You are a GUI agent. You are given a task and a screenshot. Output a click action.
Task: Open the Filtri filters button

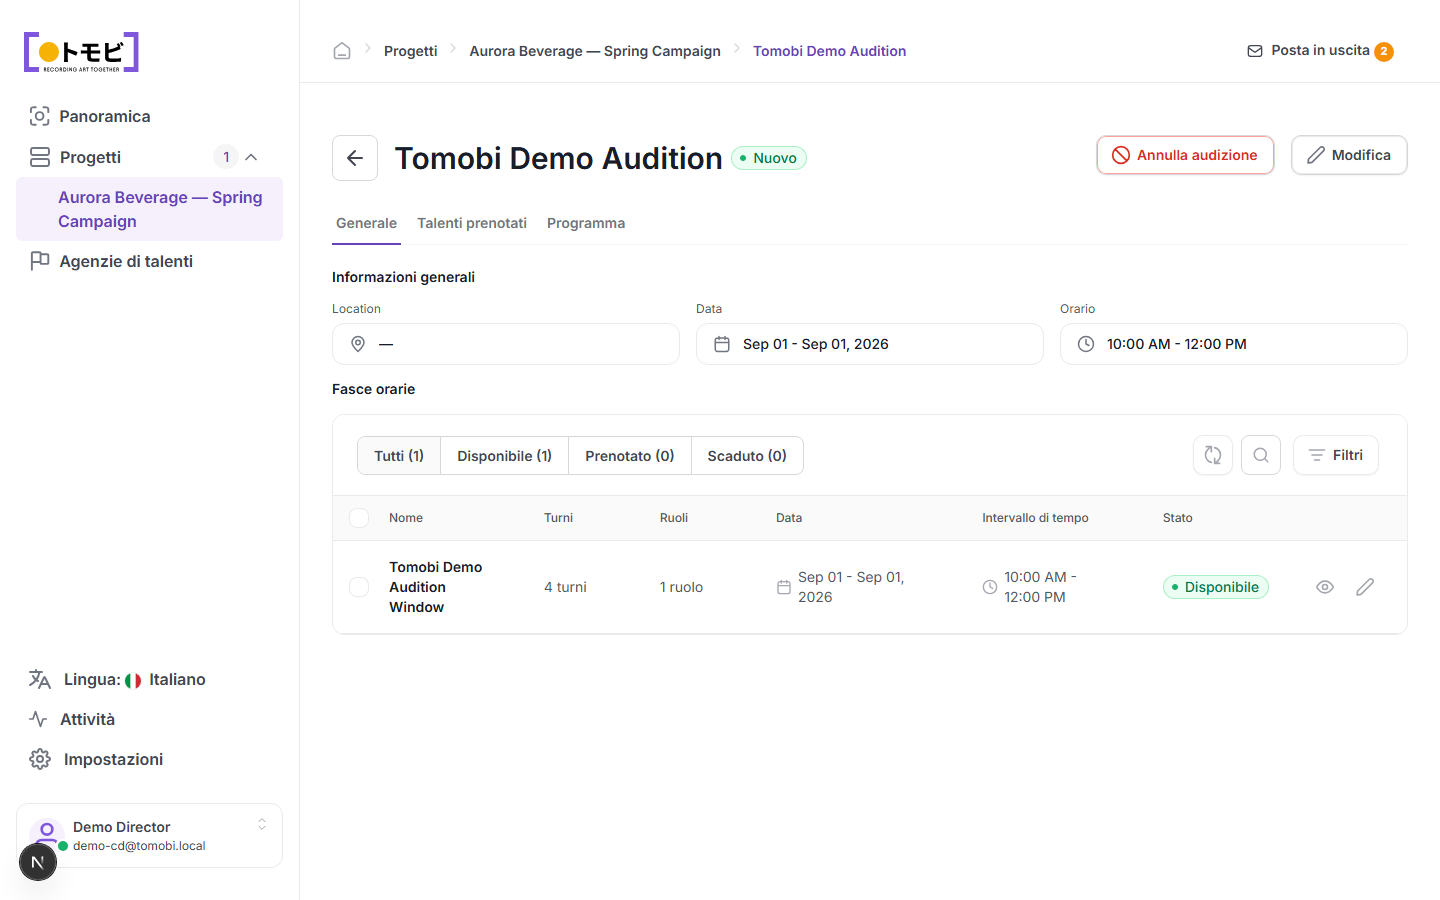pyautogui.click(x=1336, y=455)
